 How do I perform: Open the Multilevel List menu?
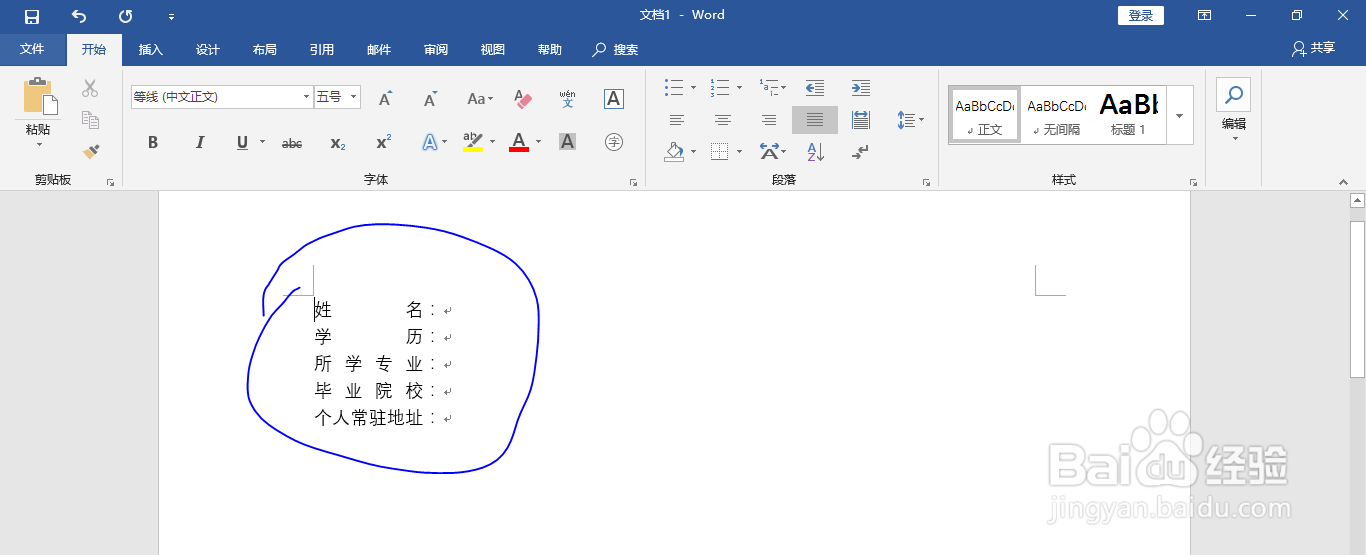pyautogui.click(x=772, y=88)
